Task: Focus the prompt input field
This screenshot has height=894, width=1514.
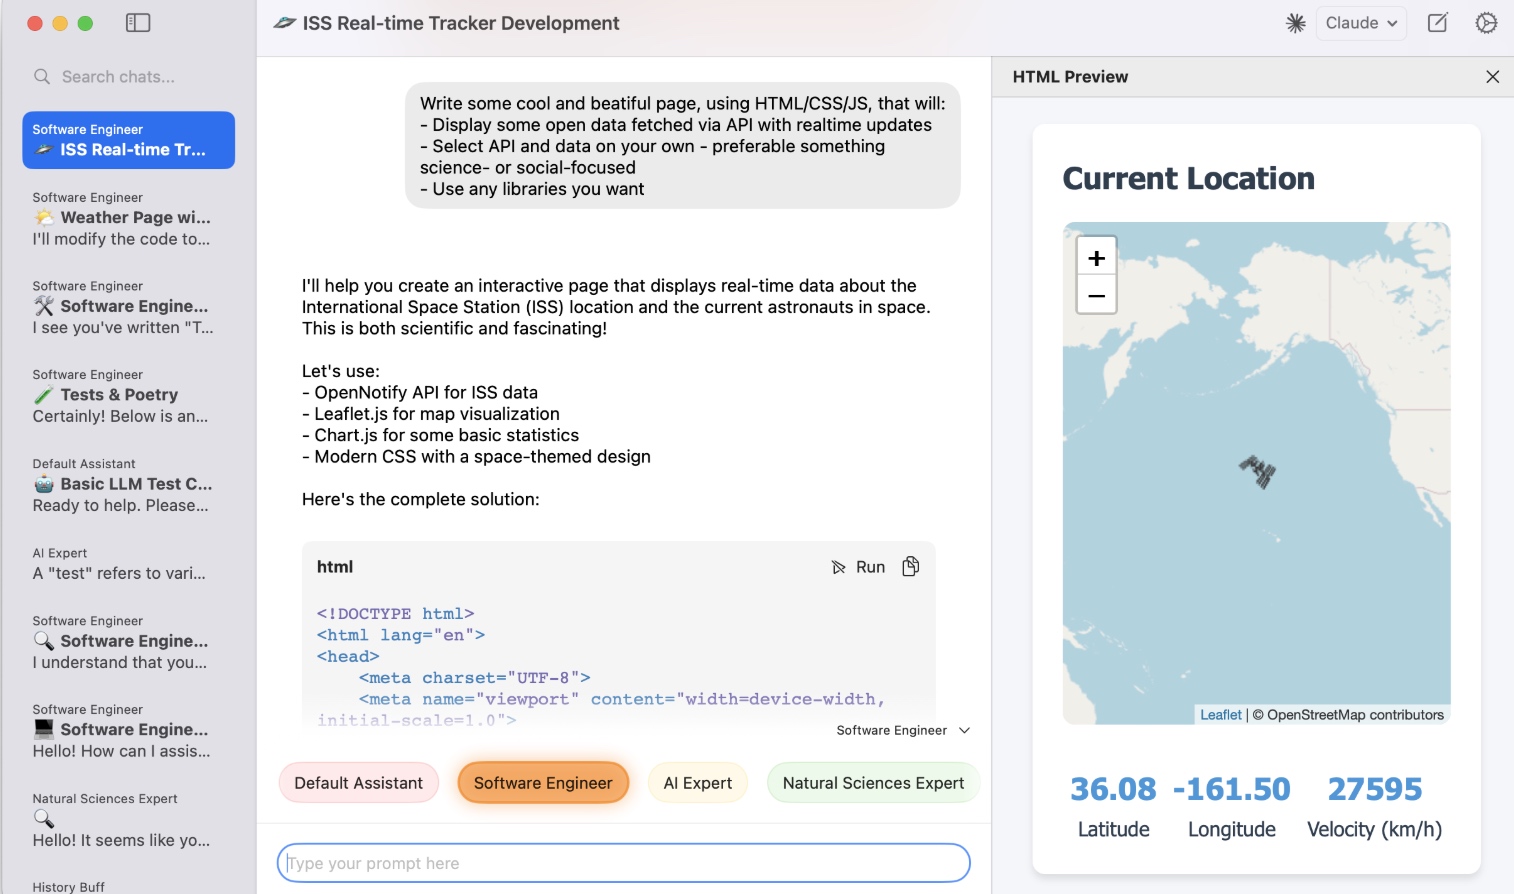Action: pyautogui.click(x=624, y=863)
